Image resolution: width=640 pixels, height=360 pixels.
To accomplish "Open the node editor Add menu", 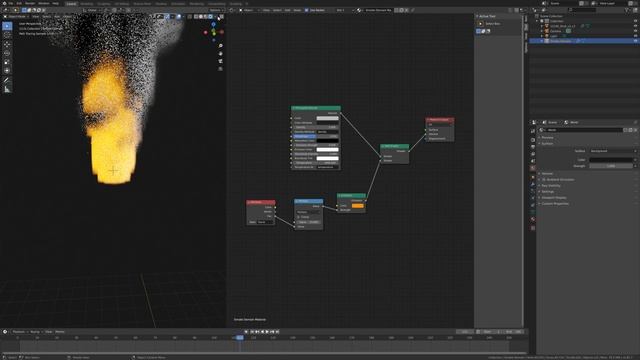I will pyautogui.click(x=288, y=10).
